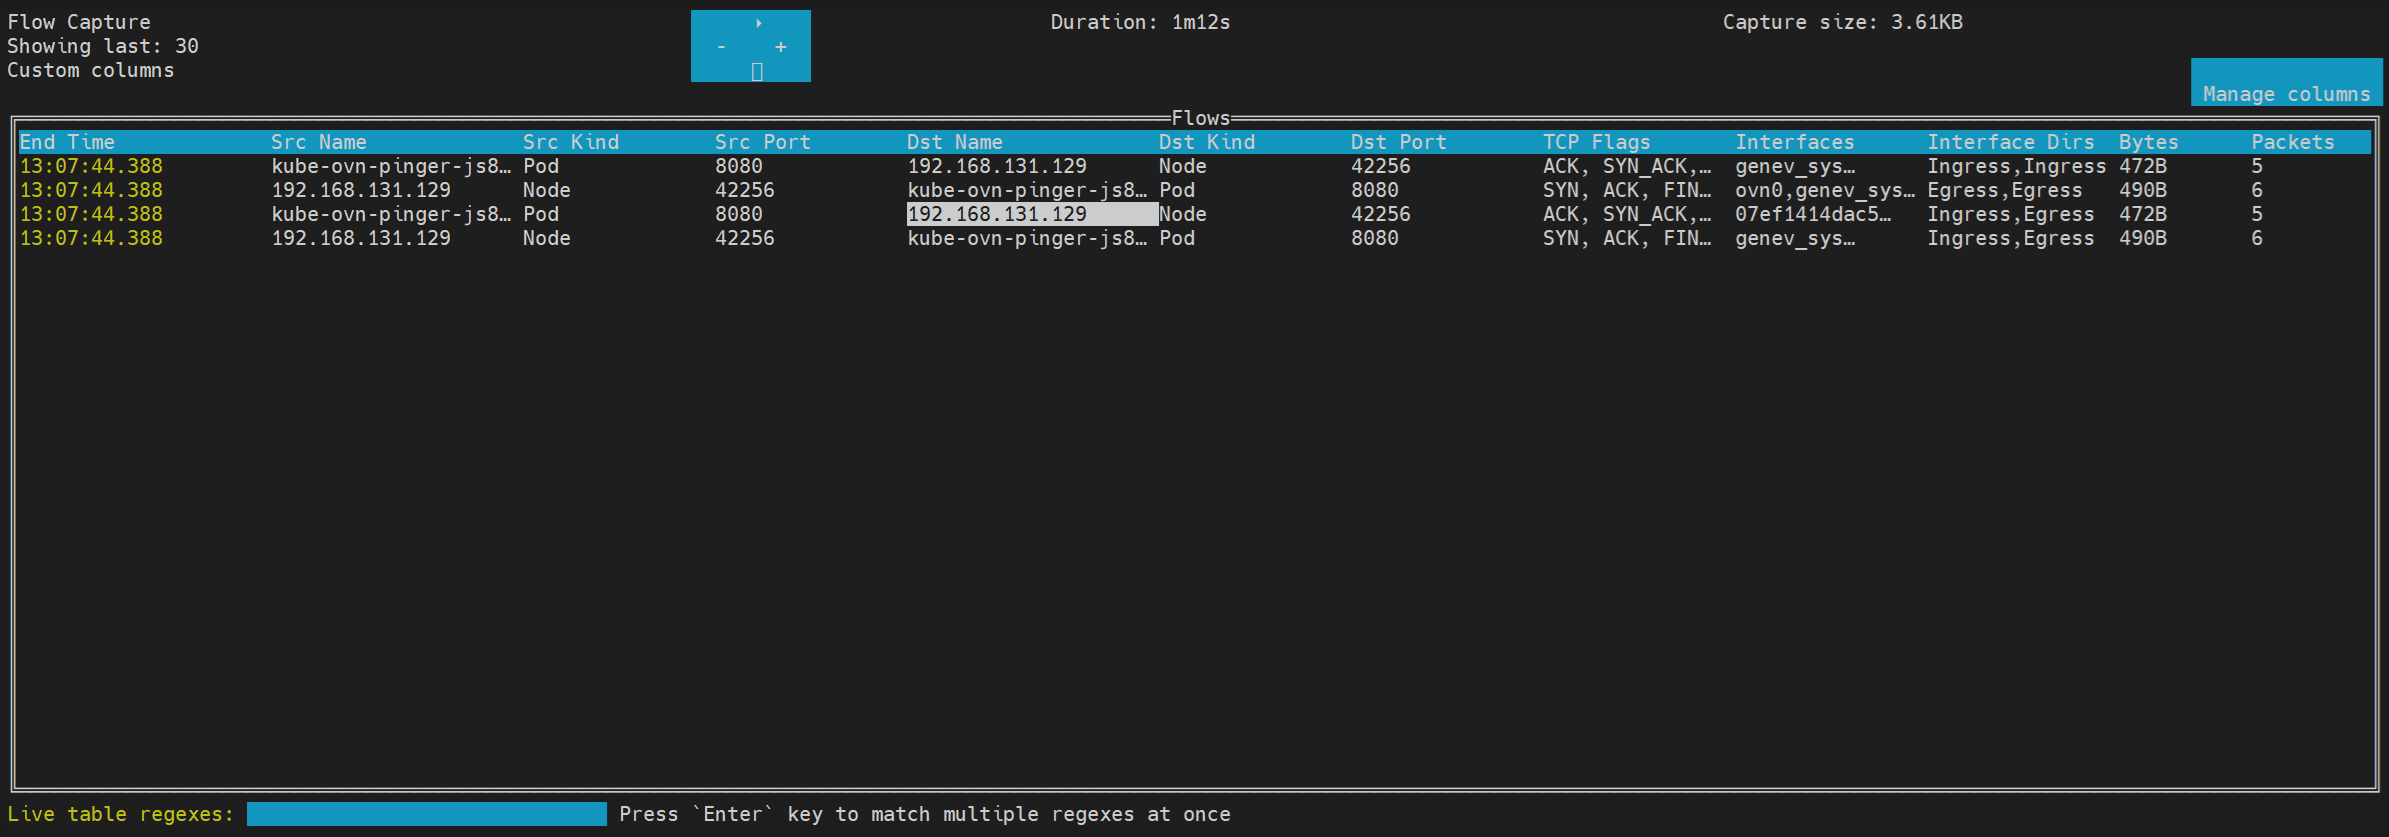Open the Manage columns button
The height and width of the screenshot is (837, 2389).
(x=2286, y=93)
